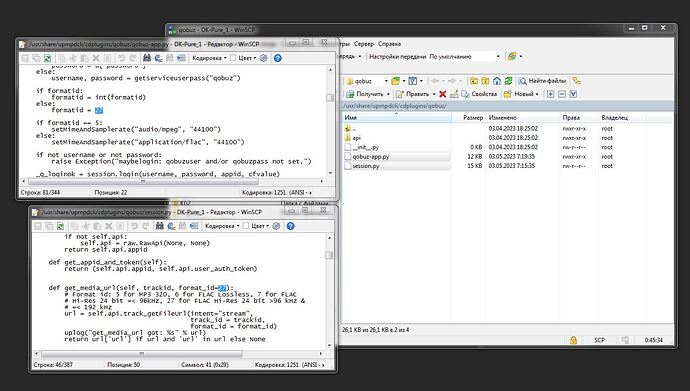Select 'qobuz-app.py' file in list
This screenshot has width=690, height=391.
tap(371, 157)
